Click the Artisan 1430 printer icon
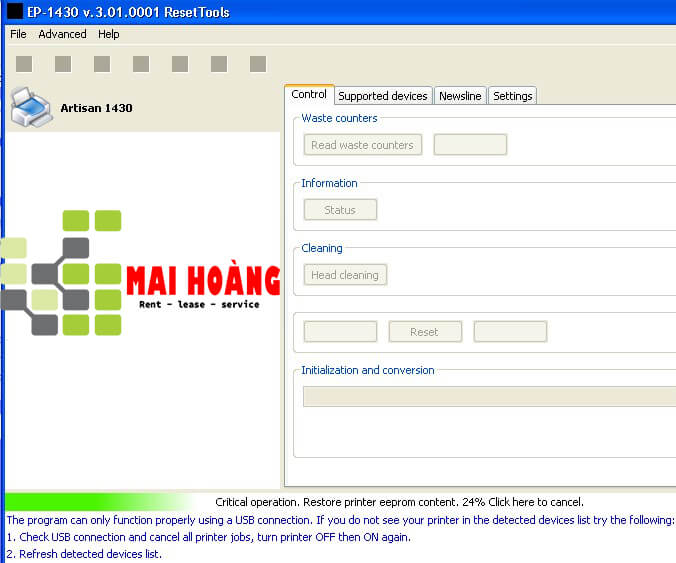676x563 pixels. tap(30, 106)
